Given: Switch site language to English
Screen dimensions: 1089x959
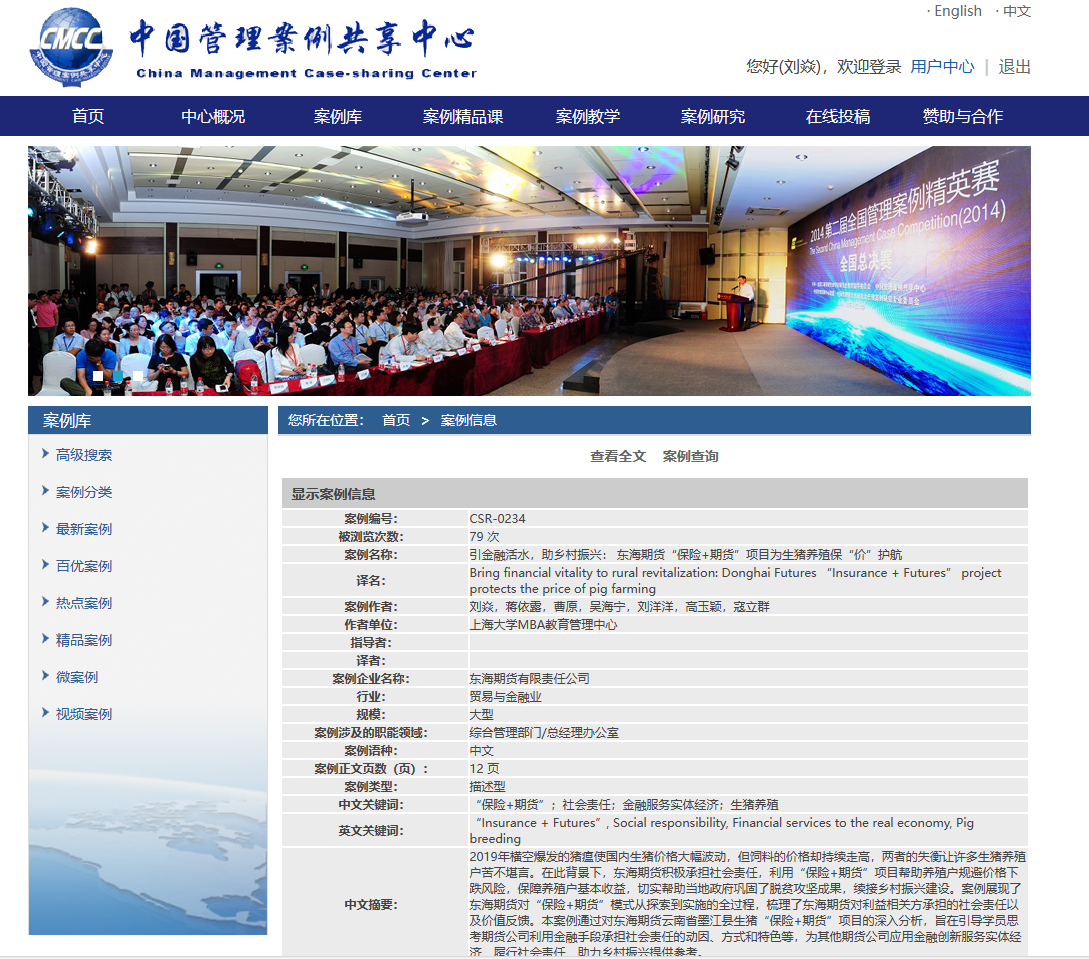Looking at the screenshot, I should (x=957, y=11).
